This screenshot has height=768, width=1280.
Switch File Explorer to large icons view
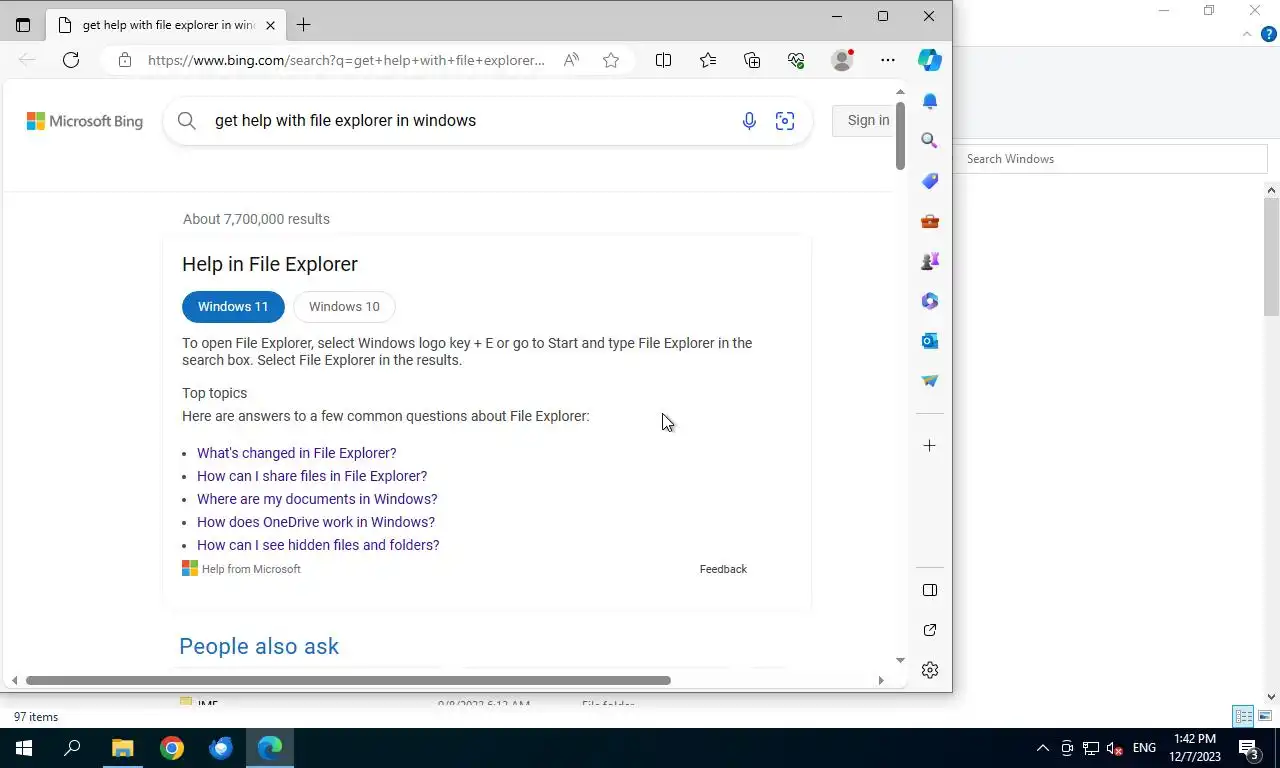(1265, 716)
